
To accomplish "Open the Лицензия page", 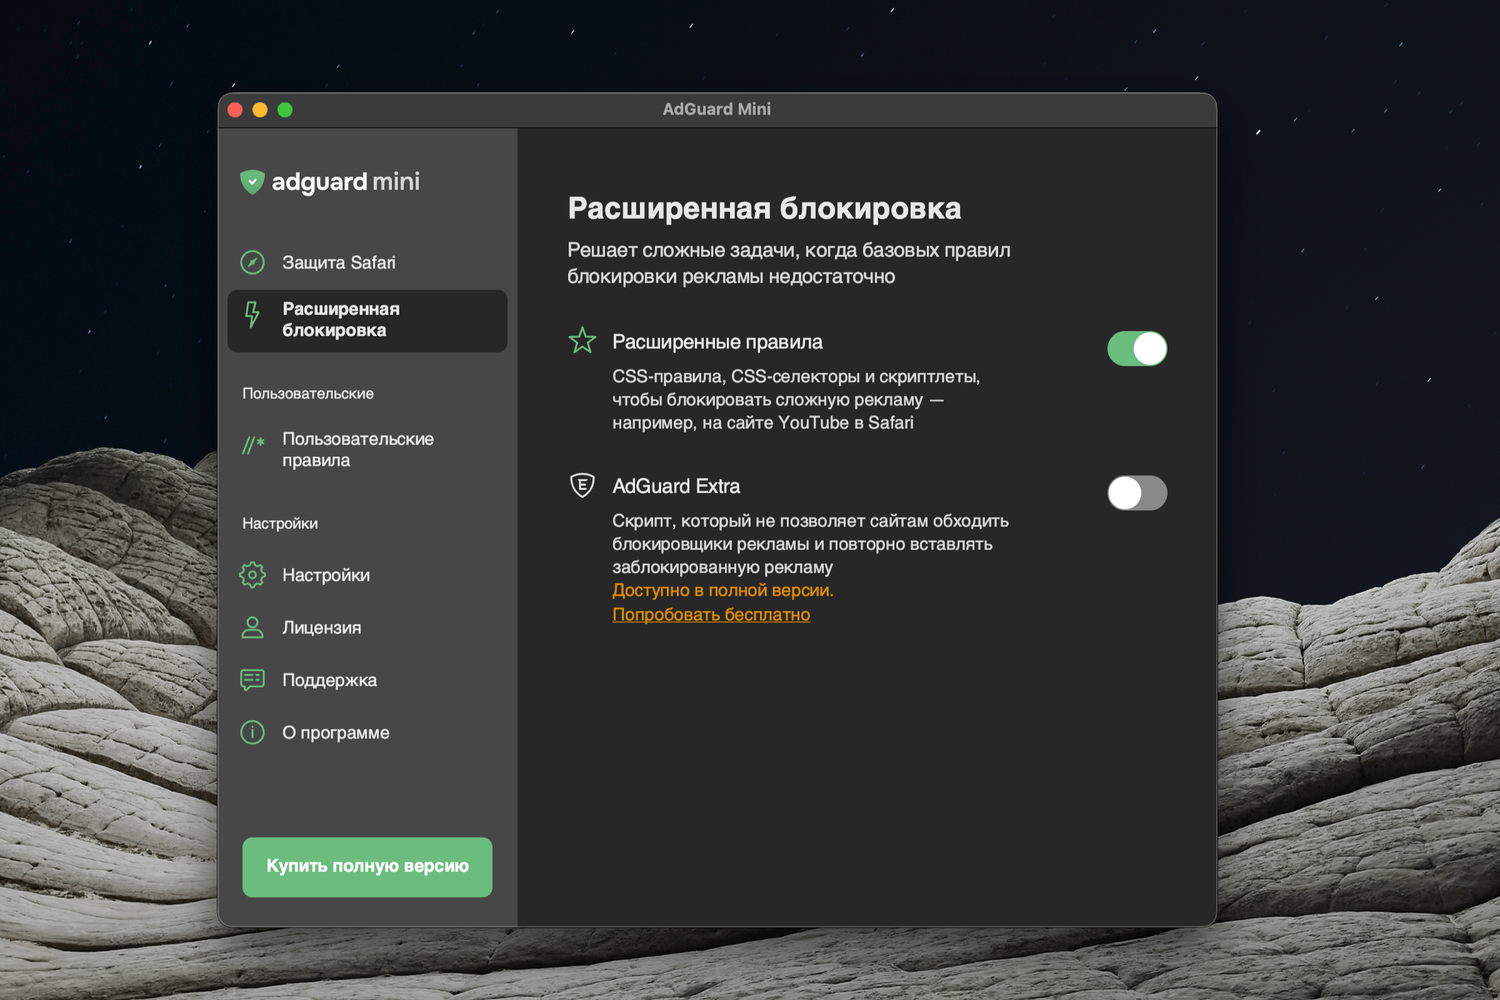I will [367, 627].
